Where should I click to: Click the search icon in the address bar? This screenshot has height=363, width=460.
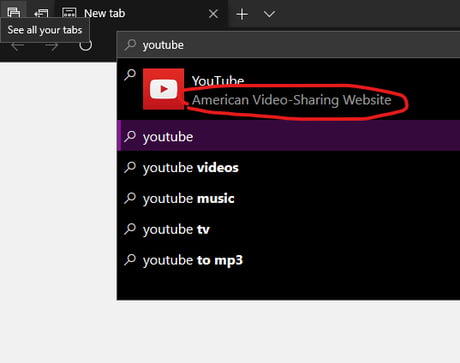click(130, 45)
